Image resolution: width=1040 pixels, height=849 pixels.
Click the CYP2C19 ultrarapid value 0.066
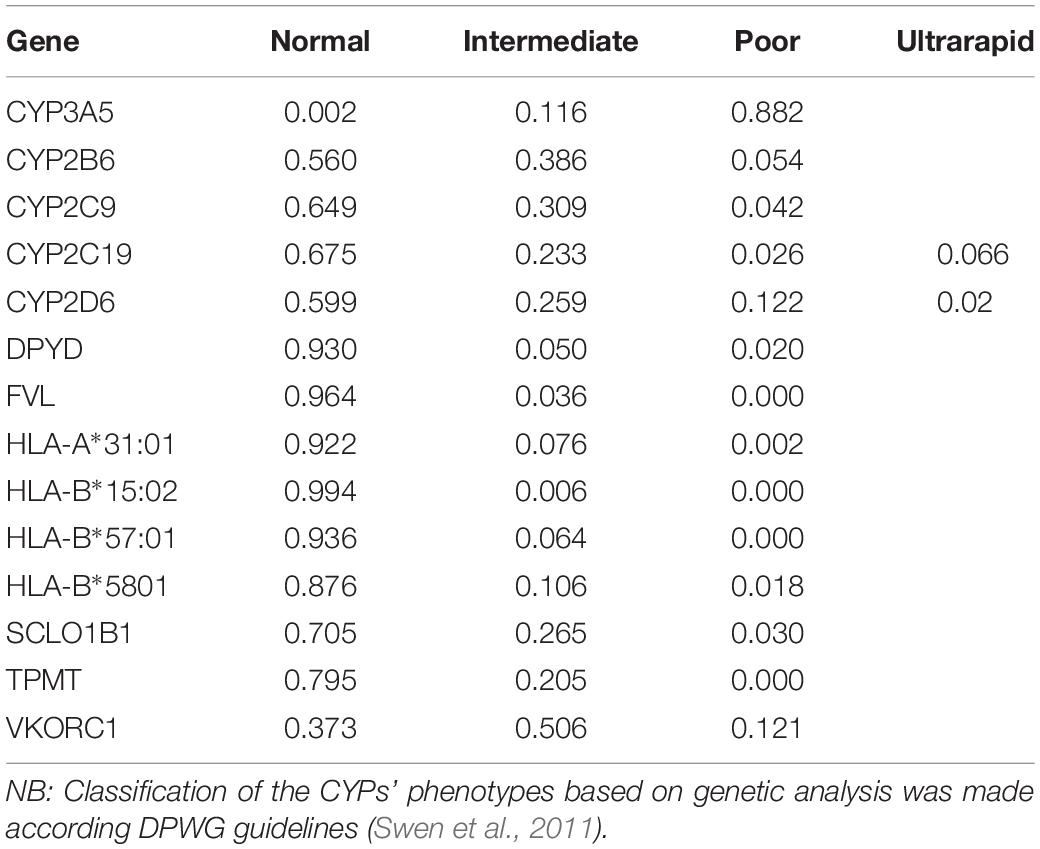(x=972, y=254)
